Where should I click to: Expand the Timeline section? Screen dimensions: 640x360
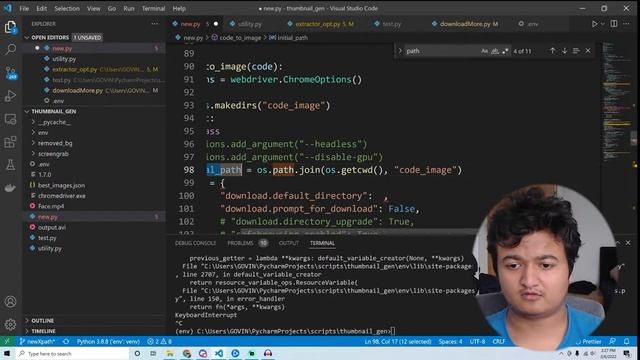[43, 331]
